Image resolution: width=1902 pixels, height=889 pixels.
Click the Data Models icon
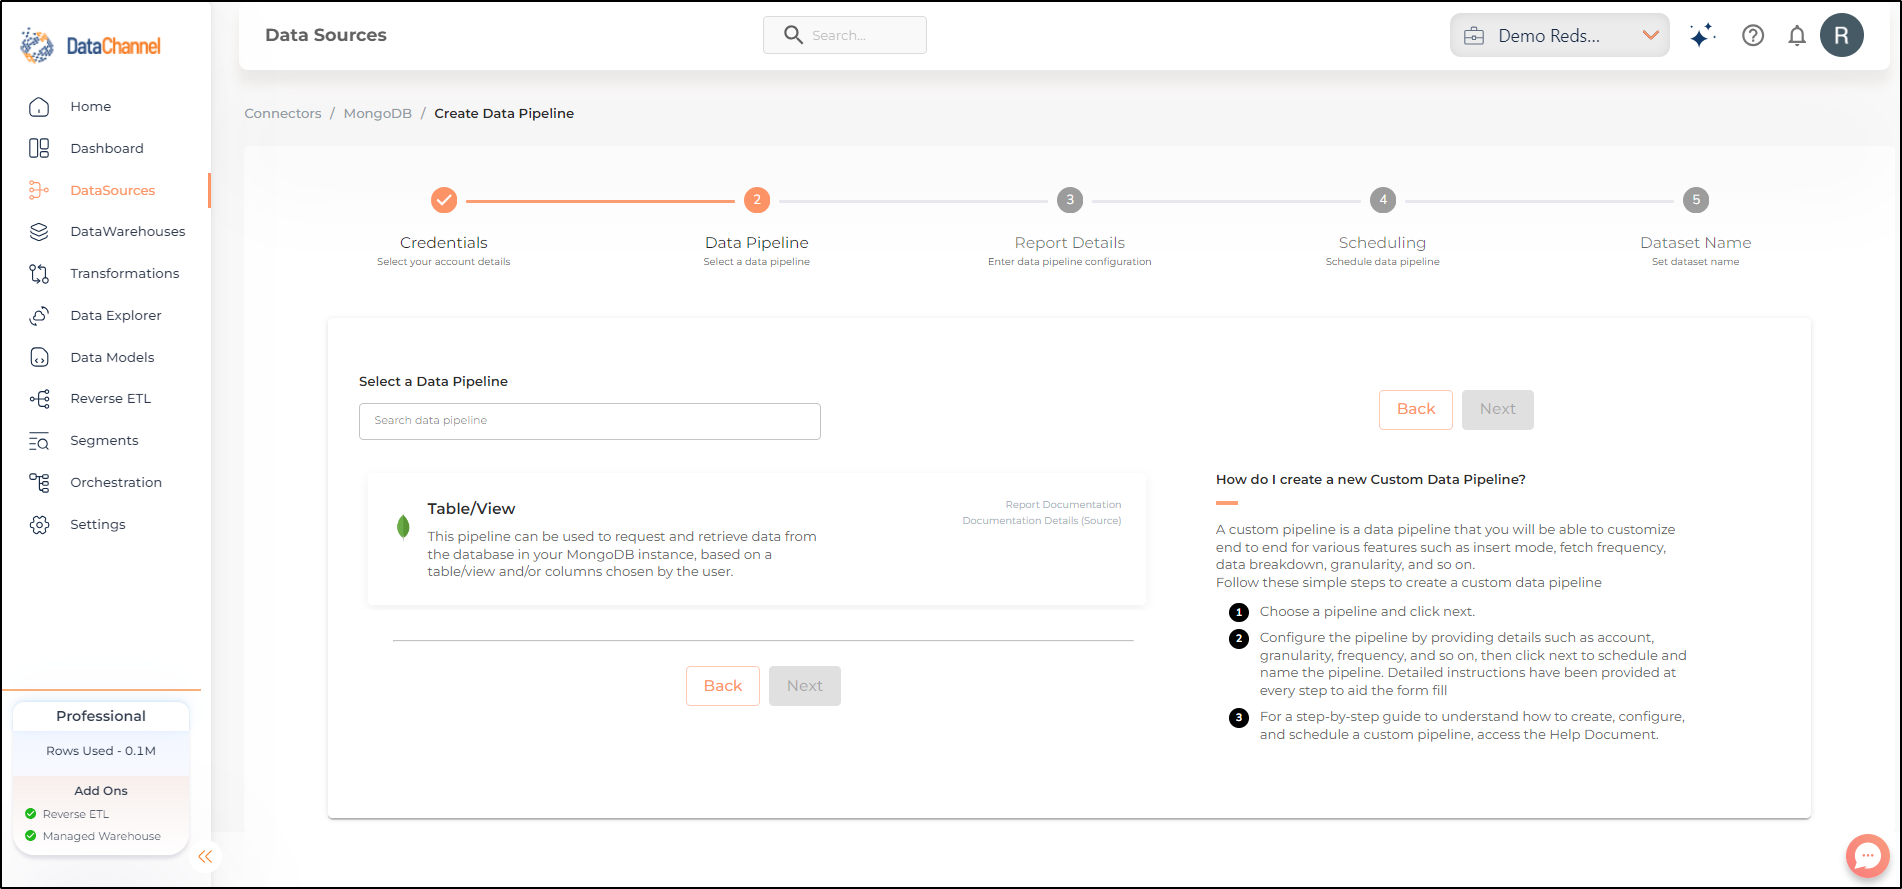pos(39,357)
